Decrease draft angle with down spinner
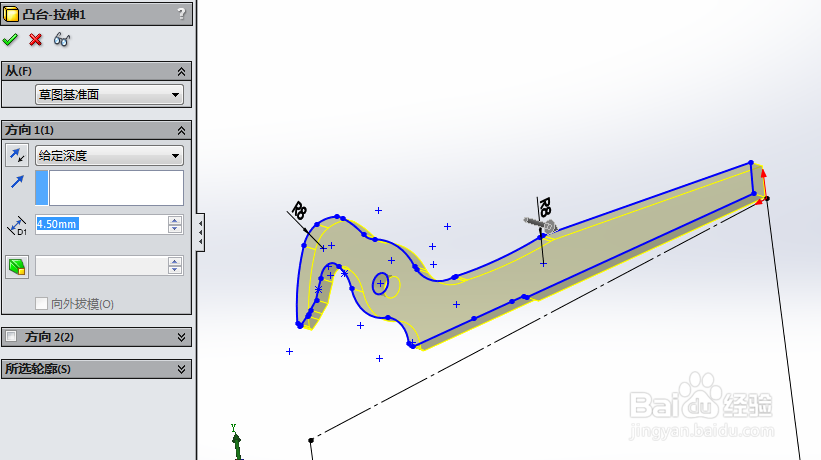 [175, 270]
